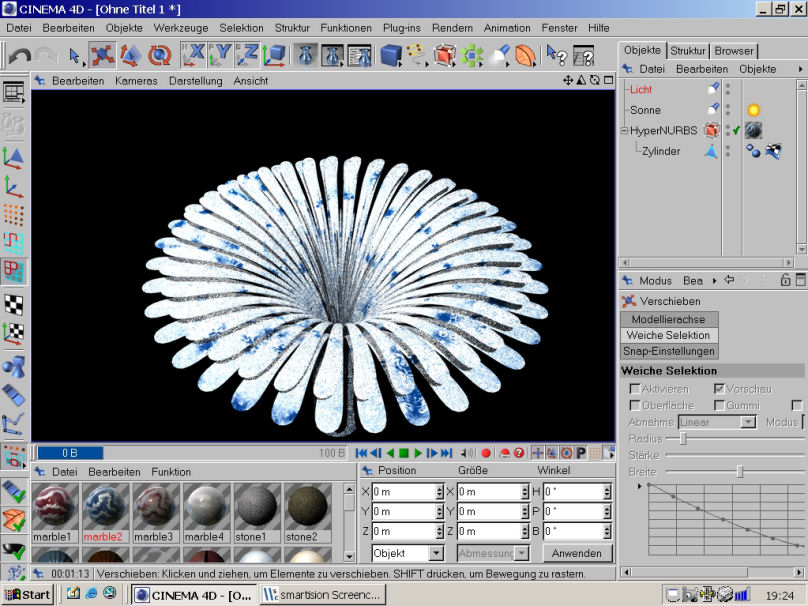Viewport: 808px width, 606px height.
Task: Click the render settings icon
Action: pyautogui.click(x=360, y=55)
